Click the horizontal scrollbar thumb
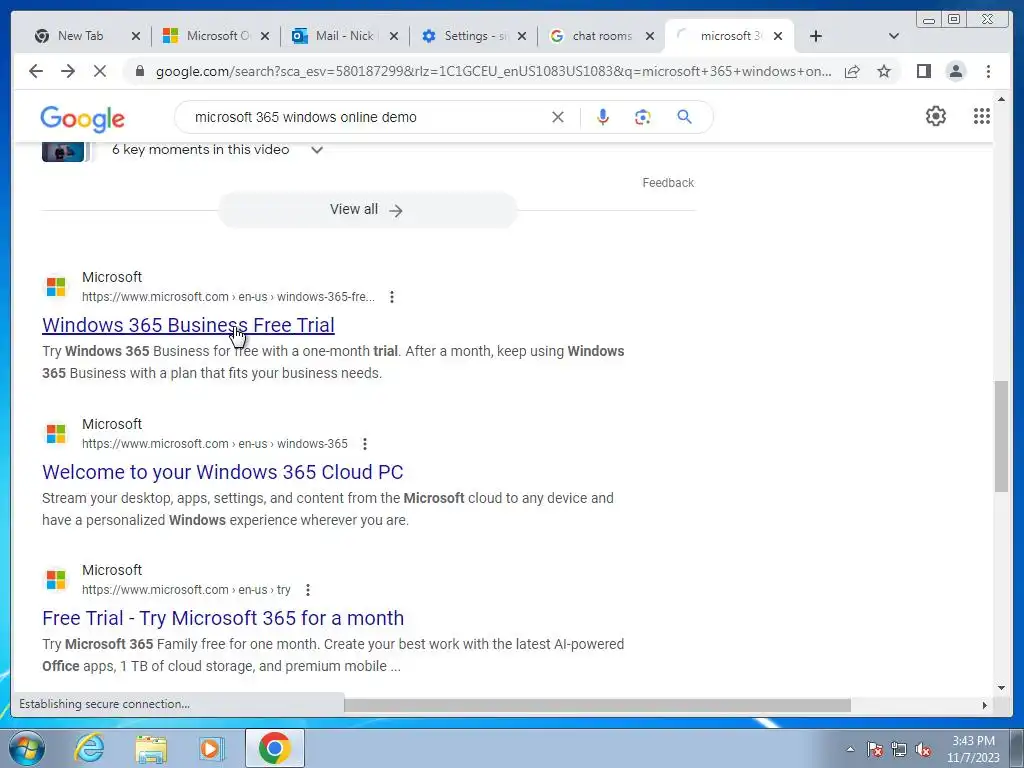This screenshot has width=1024, height=768. pos(597,705)
